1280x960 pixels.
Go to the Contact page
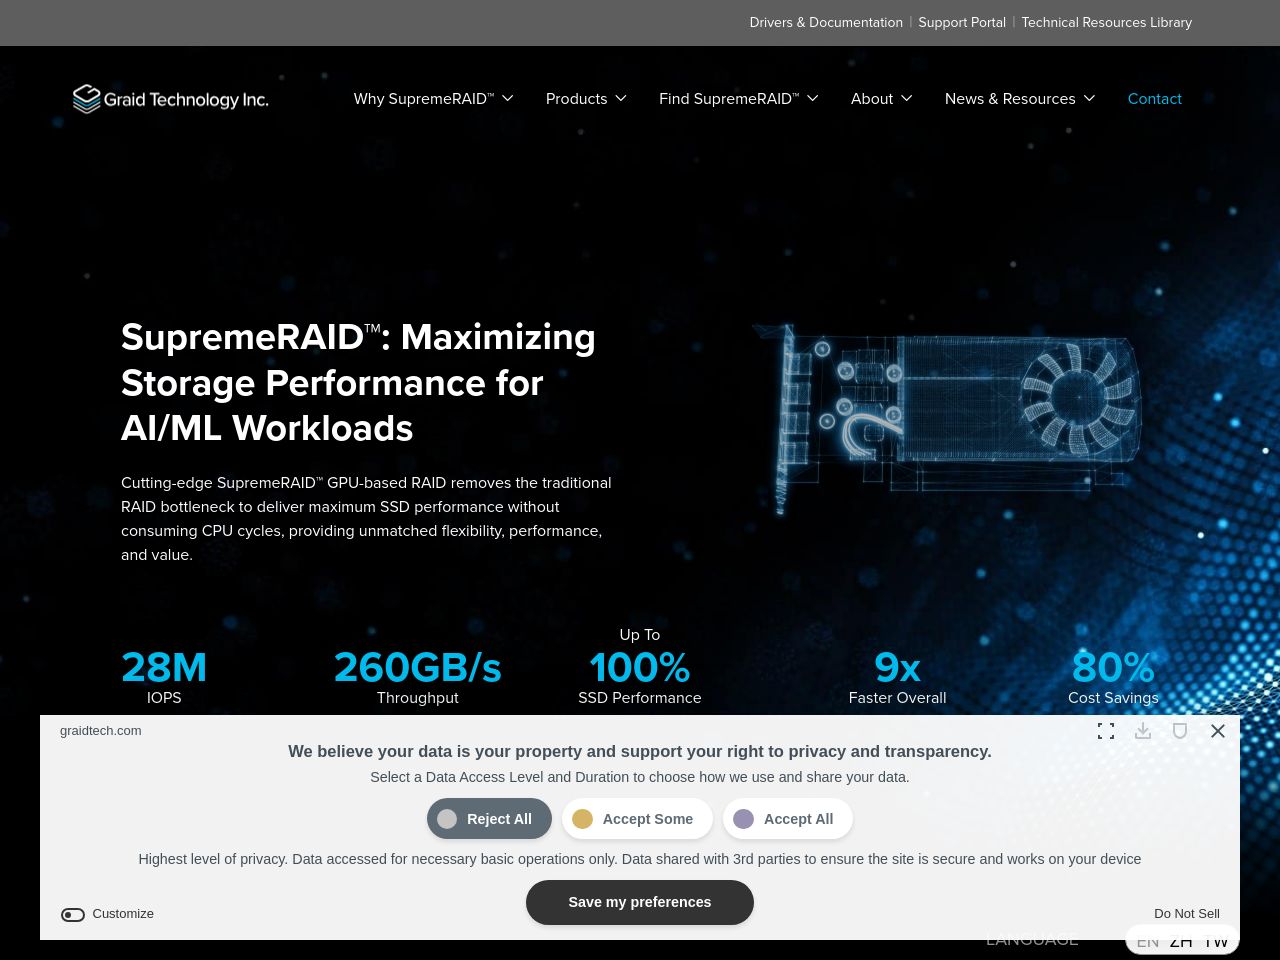tap(1154, 99)
